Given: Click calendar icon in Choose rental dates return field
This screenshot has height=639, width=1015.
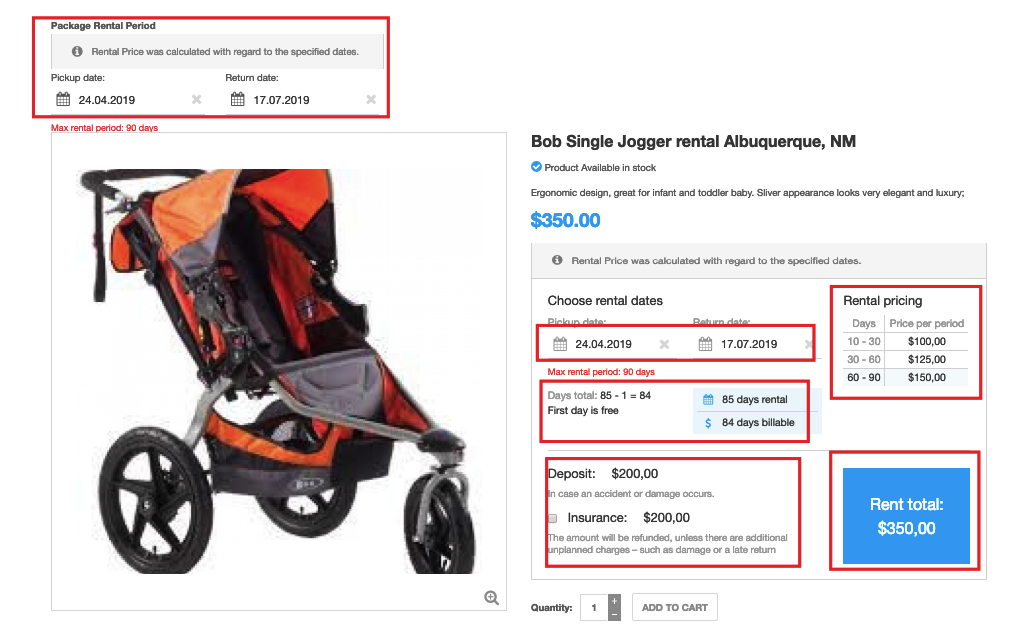Looking at the screenshot, I should click(x=705, y=344).
